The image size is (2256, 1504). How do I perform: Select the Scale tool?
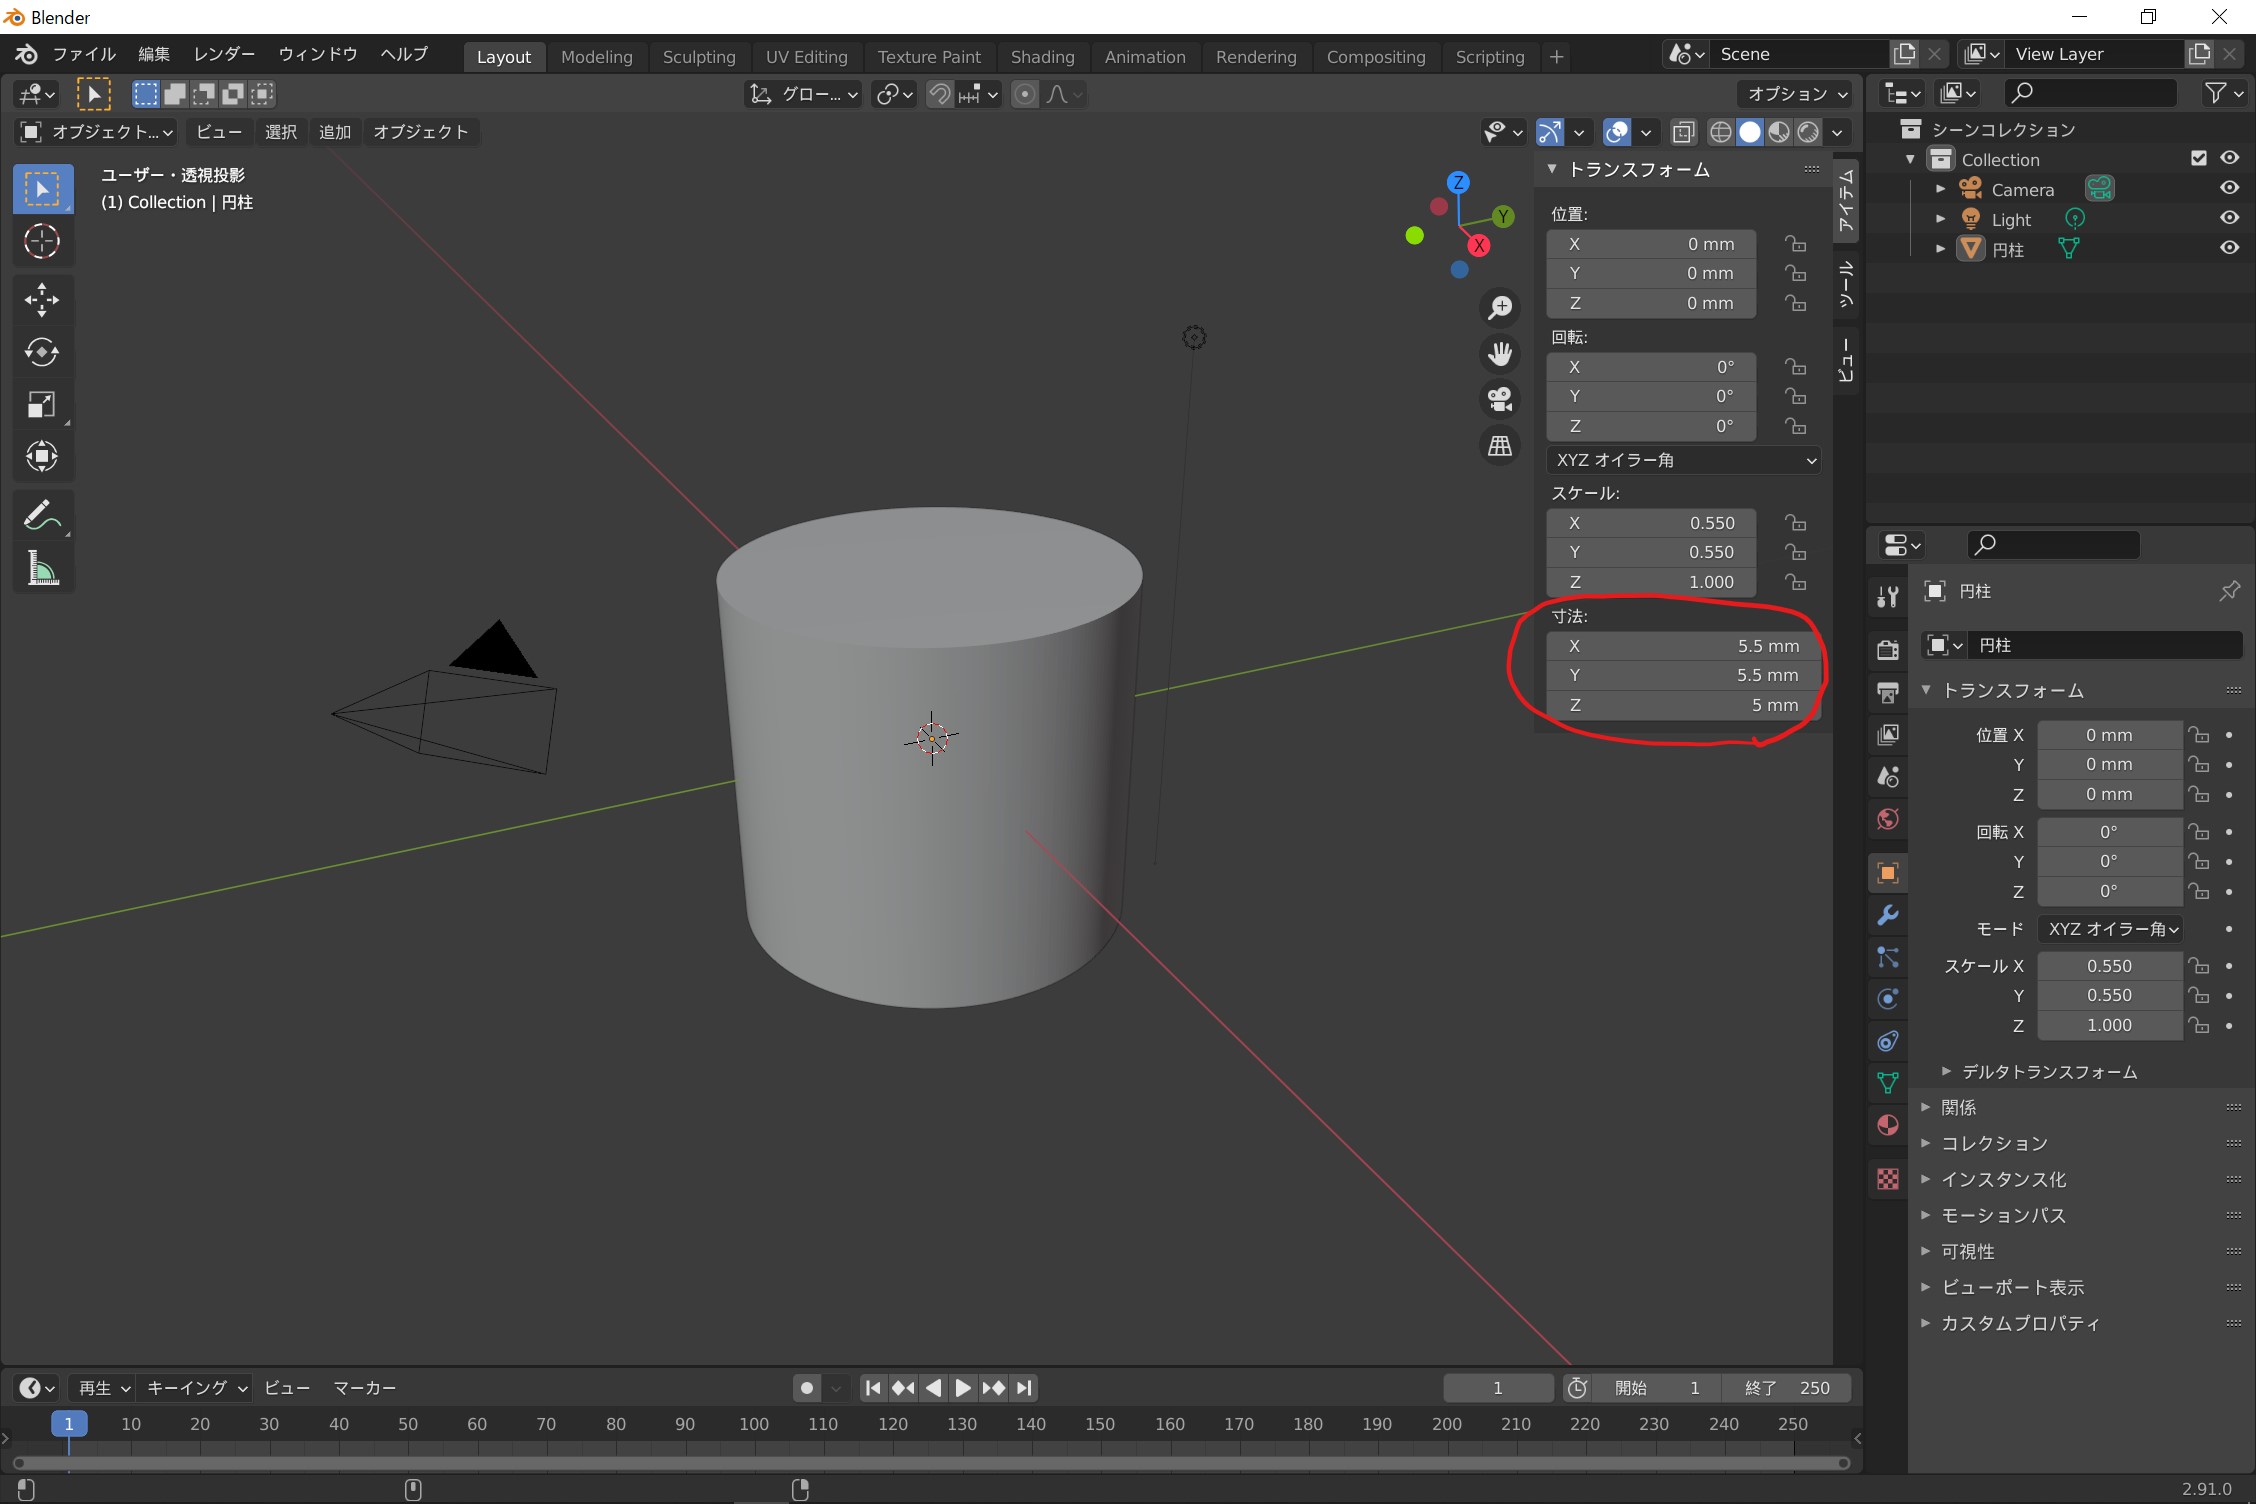tap(41, 405)
